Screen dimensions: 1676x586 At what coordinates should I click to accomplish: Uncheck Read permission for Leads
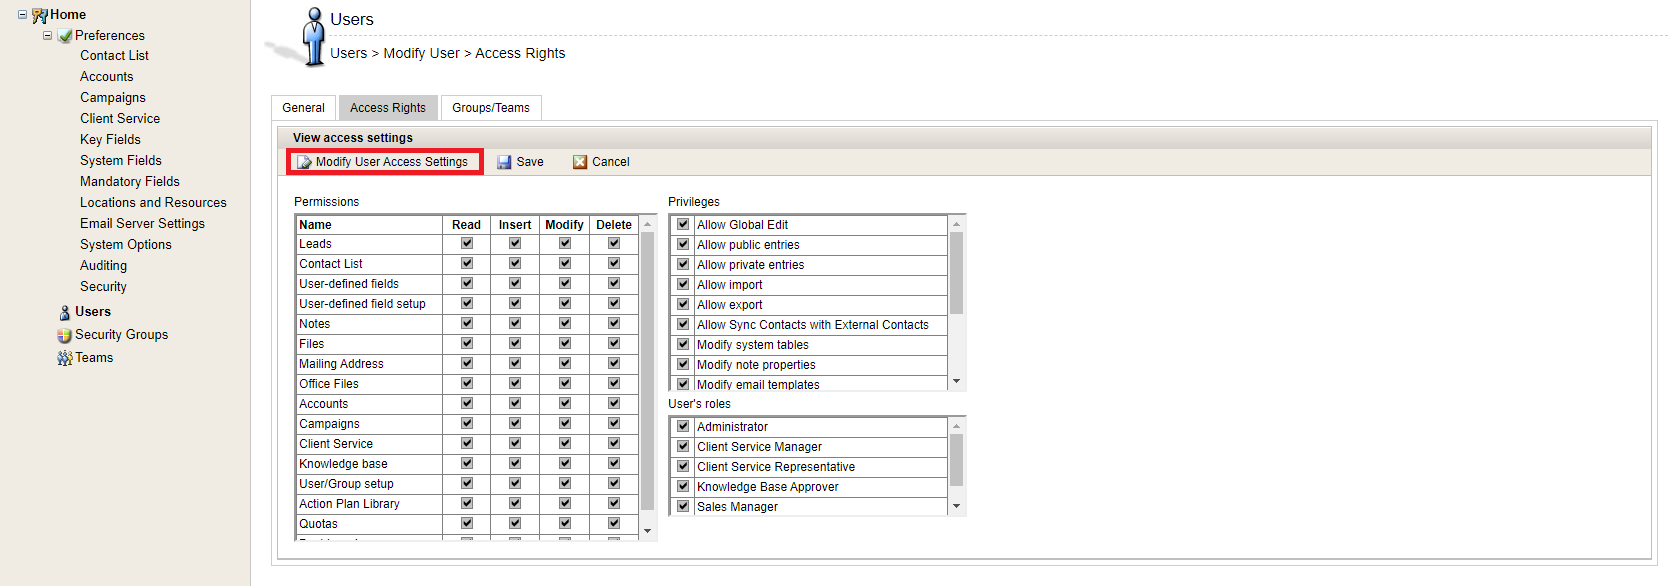pos(467,243)
